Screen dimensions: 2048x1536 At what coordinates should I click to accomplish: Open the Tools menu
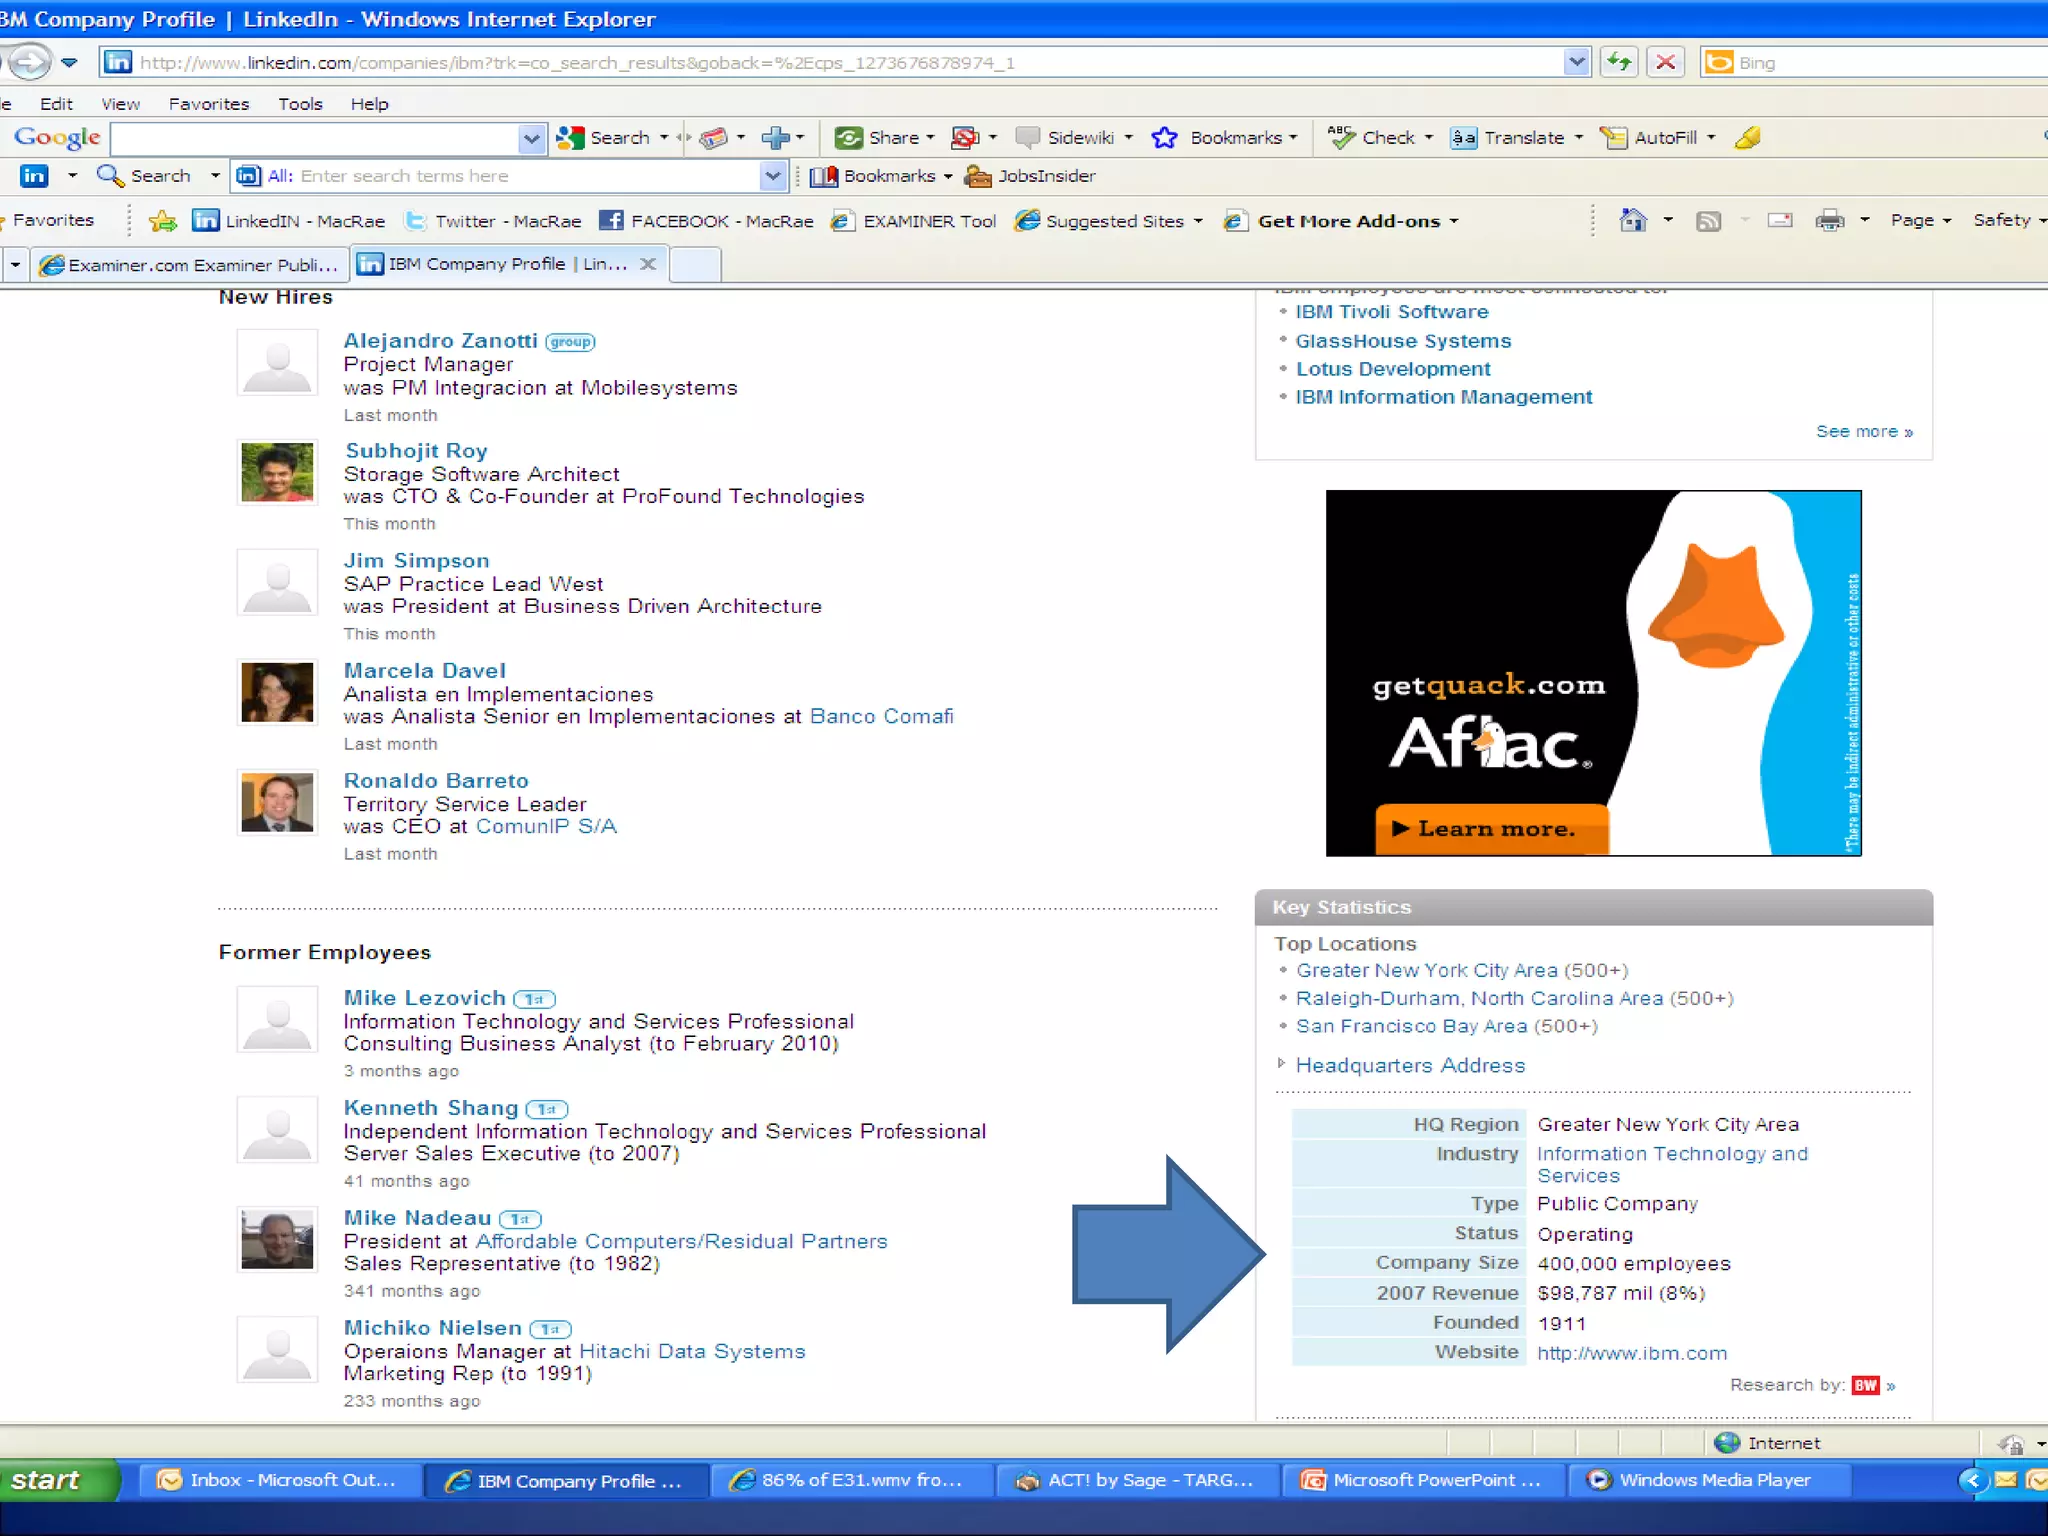[x=300, y=104]
